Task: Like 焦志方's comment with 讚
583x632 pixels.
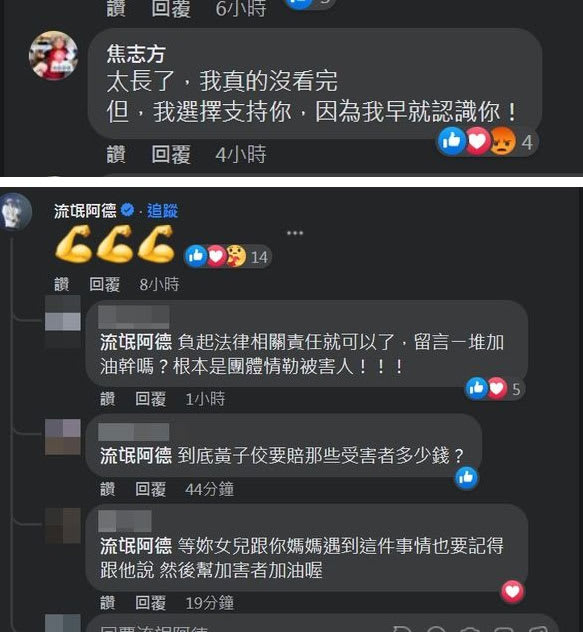Action: [116, 155]
